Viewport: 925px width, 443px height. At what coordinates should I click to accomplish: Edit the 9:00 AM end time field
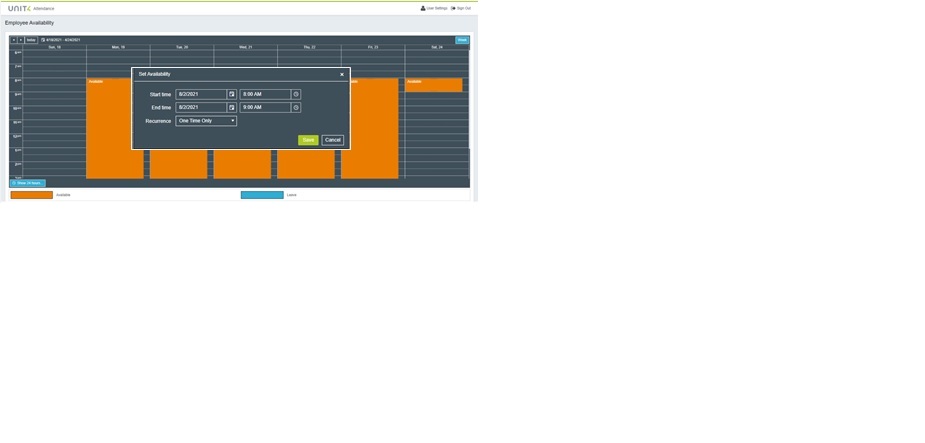pyautogui.click(x=265, y=107)
